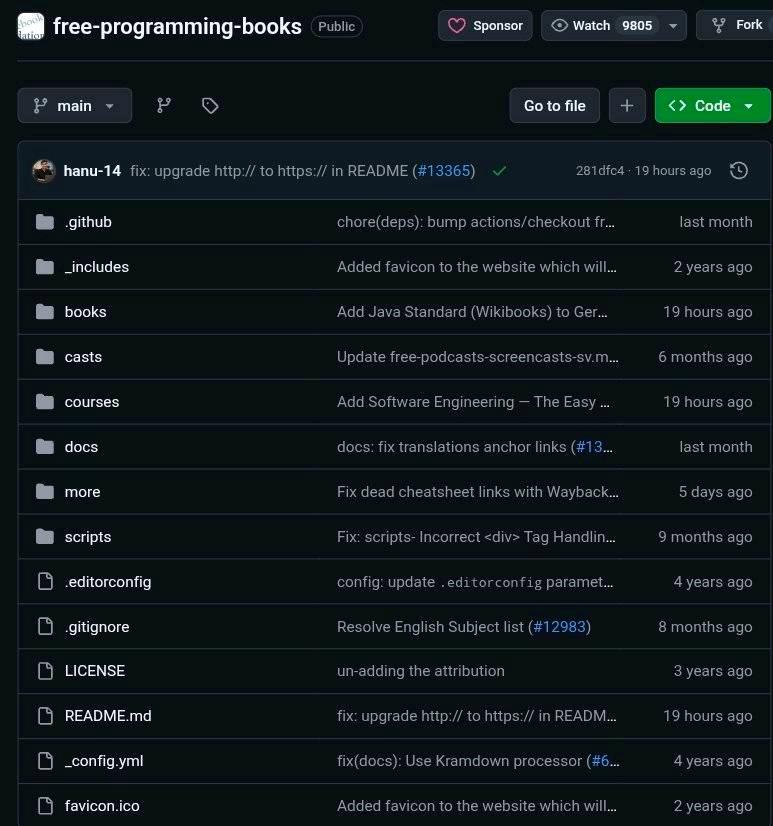Open the courses folder
Screen dimensions: 773x826
click(92, 402)
